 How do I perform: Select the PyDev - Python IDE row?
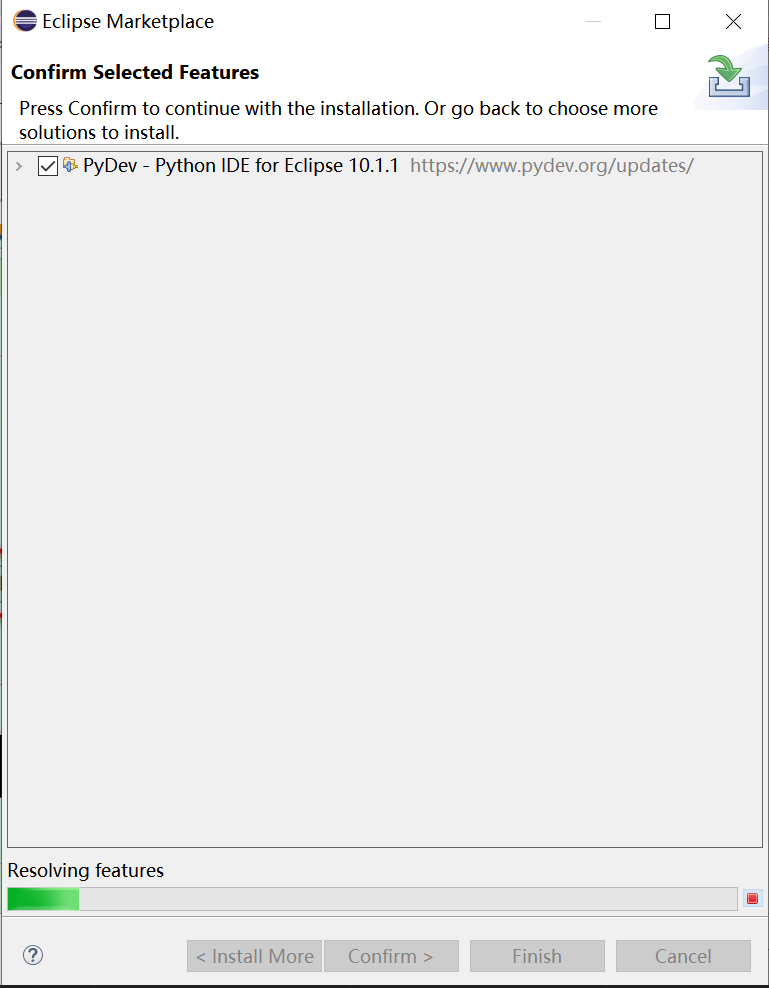pyautogui.click(x=240, y=166)
